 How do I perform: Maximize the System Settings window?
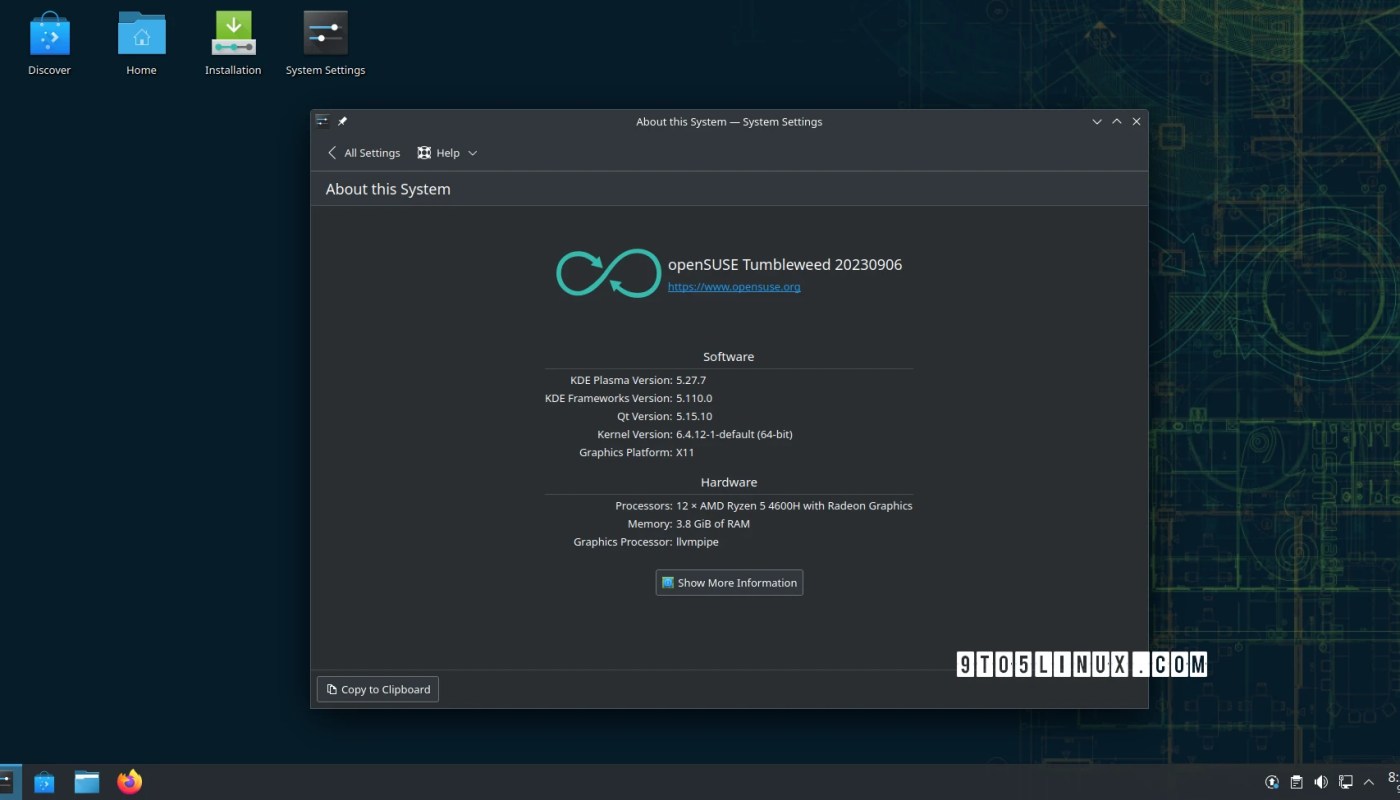pos(1117,122)
